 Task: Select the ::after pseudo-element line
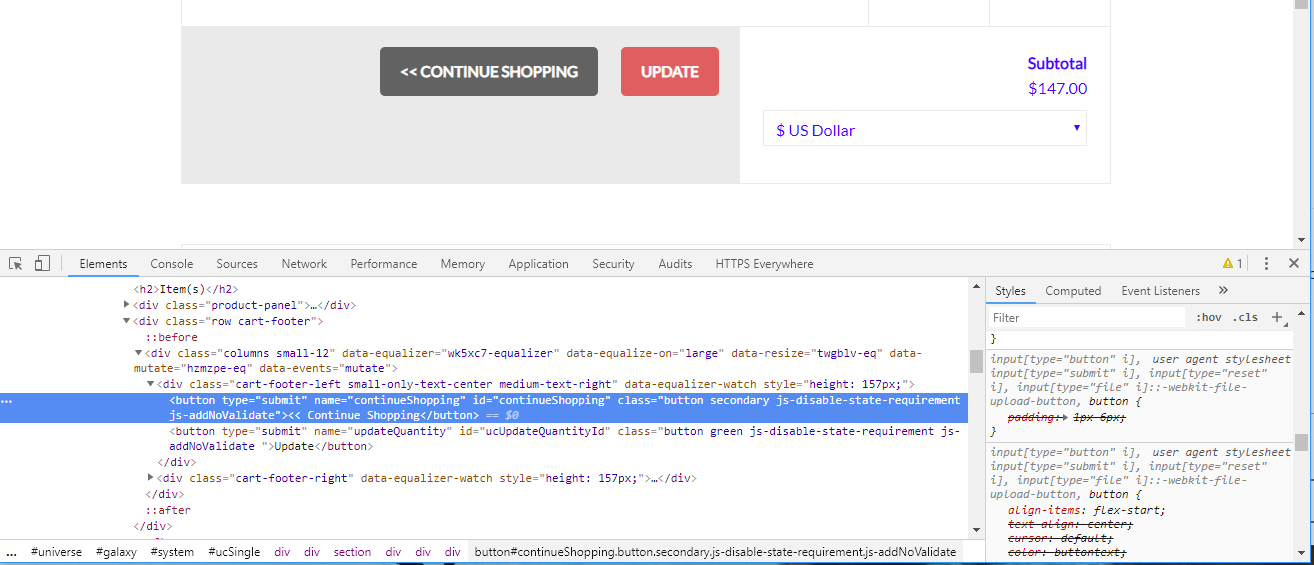[167, 510]
